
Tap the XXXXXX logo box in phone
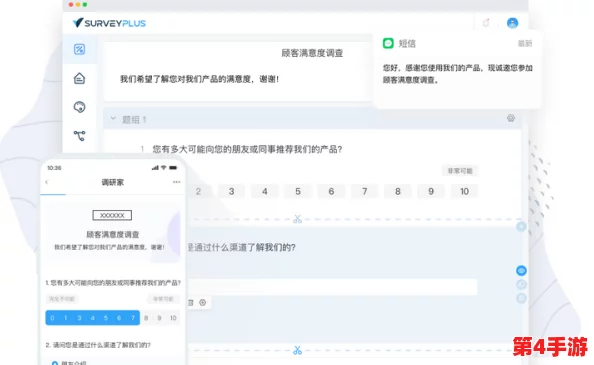(112, 215)
